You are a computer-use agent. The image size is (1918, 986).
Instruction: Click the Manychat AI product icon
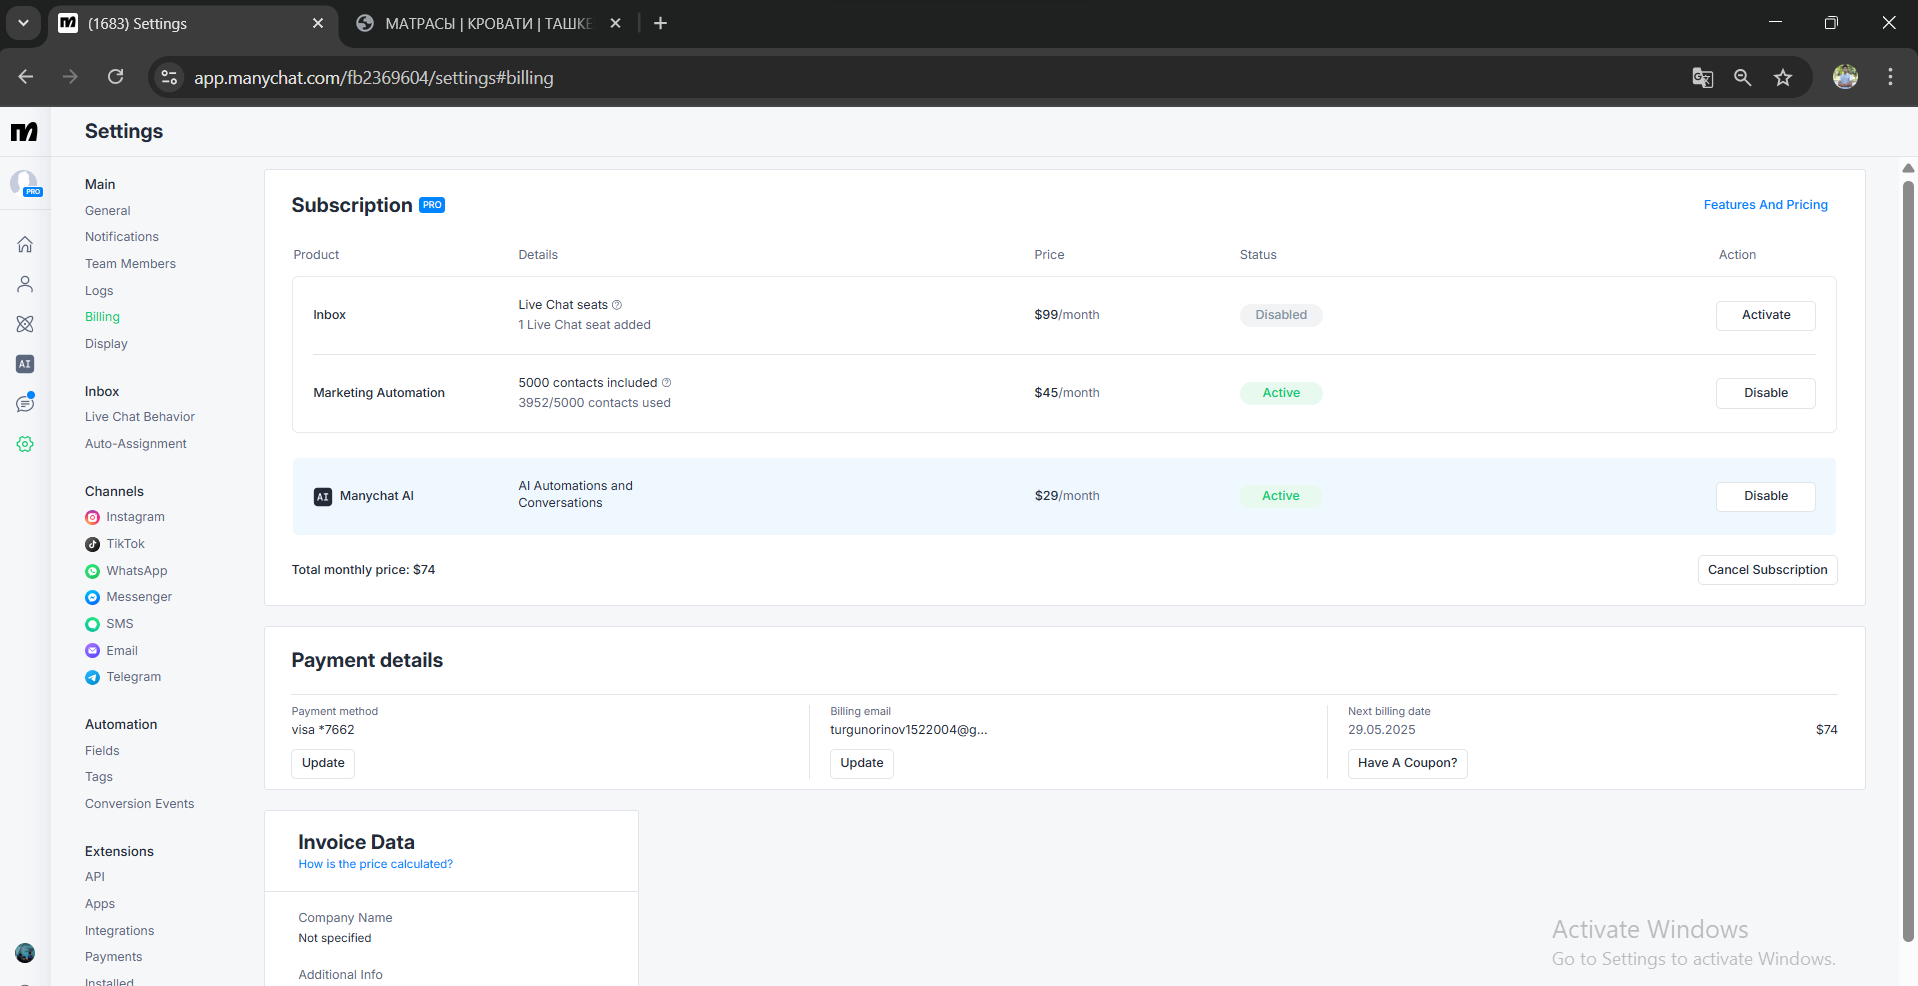(x=323, y=497)
